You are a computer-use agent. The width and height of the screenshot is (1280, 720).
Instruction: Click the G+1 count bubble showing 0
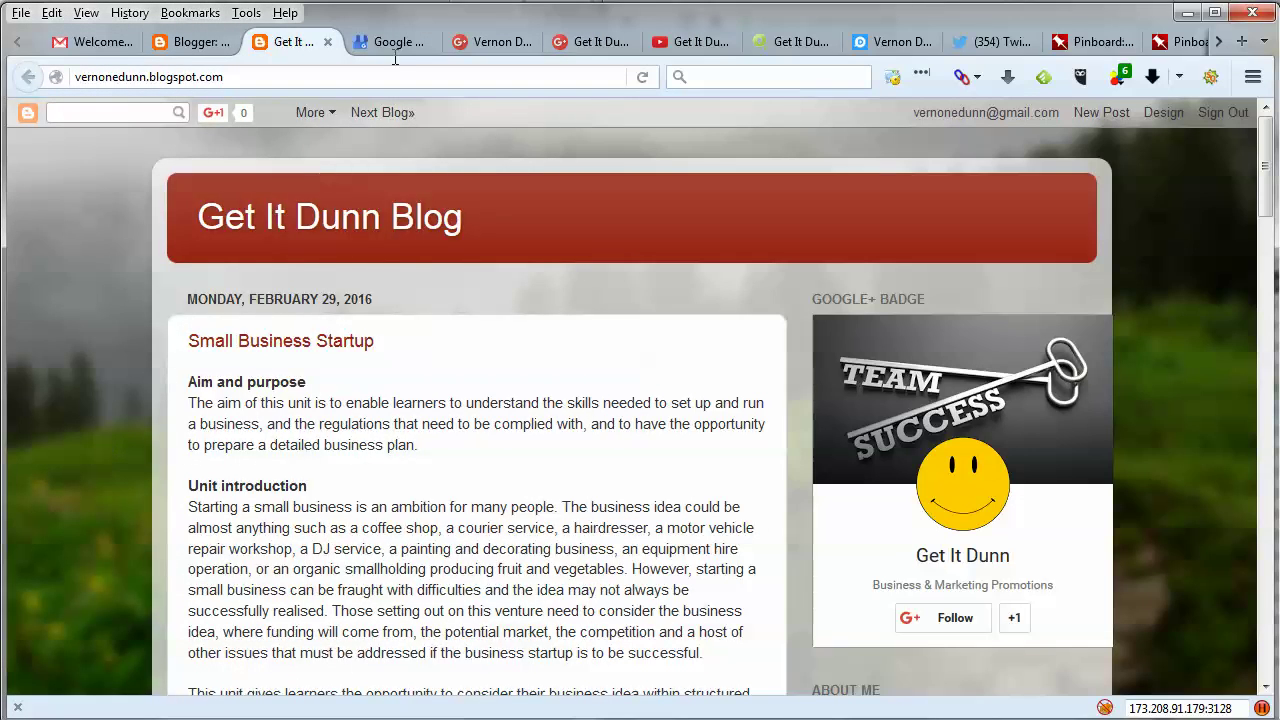pyautogui.click(x=242, y=113)
